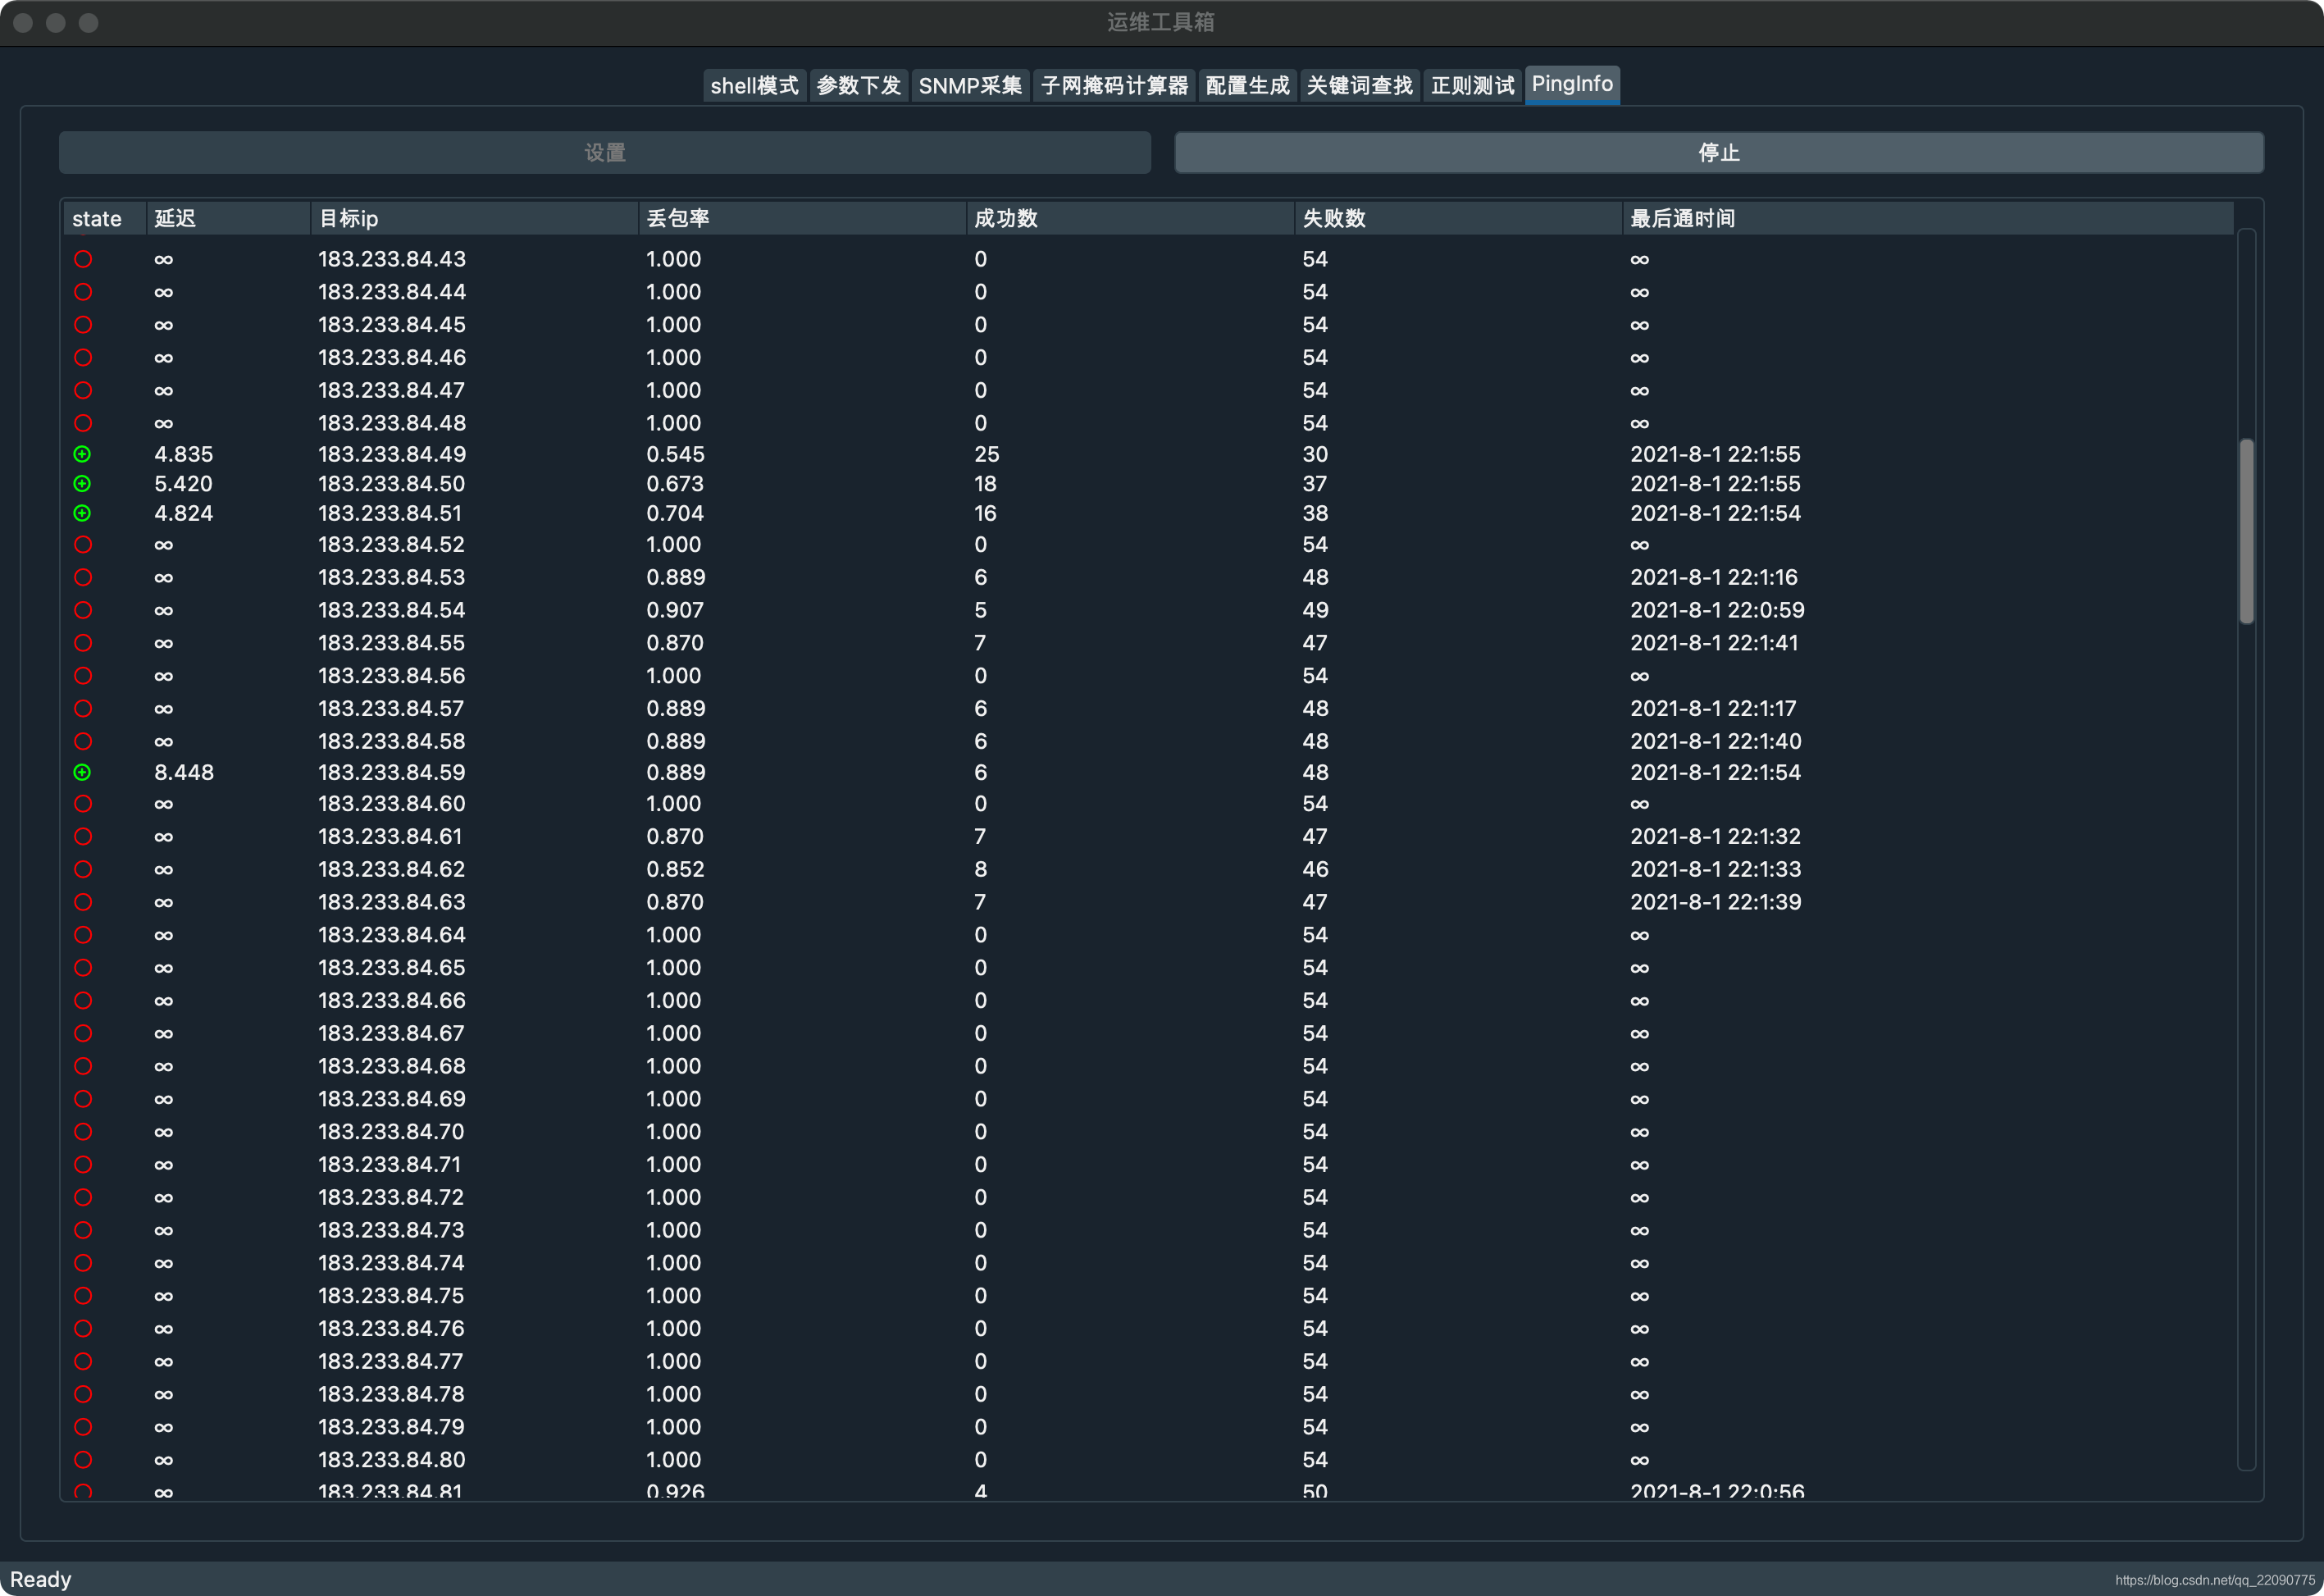Click the red state icon for 183.233.84.80
Screen dimensions: 2324x1596
(83, 1460)
